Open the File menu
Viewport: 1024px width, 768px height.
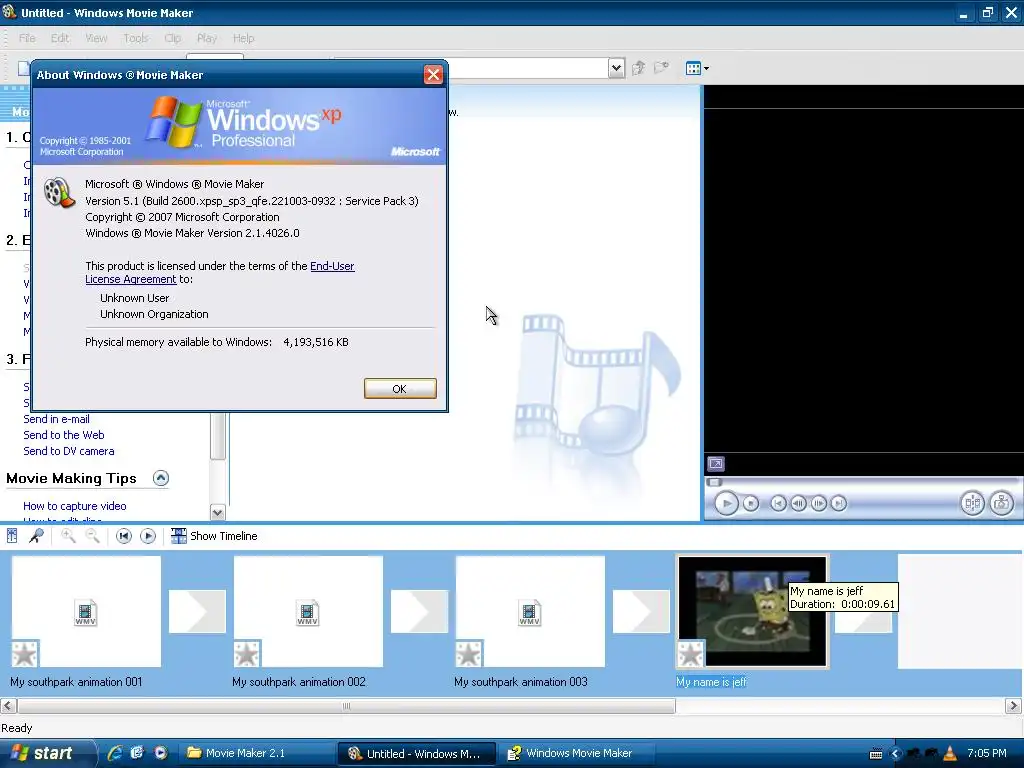point(27,38)
